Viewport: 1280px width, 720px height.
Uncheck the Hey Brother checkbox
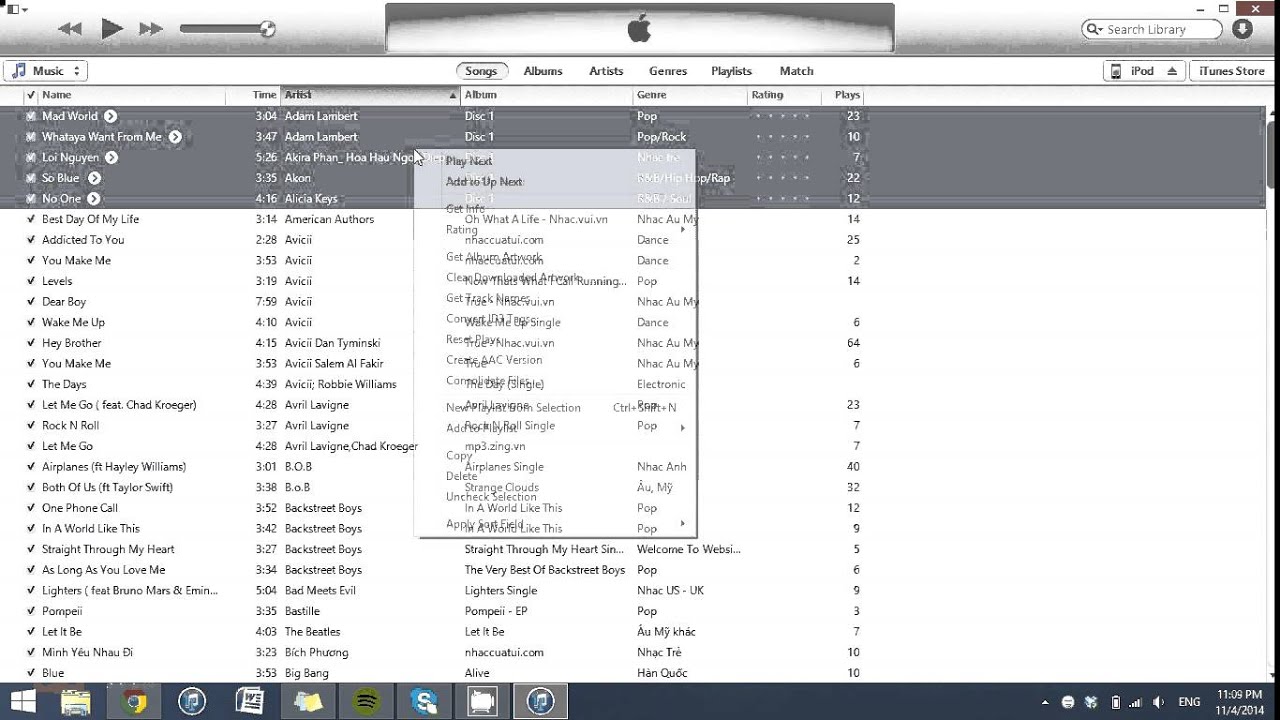click(x=31, y=343)
